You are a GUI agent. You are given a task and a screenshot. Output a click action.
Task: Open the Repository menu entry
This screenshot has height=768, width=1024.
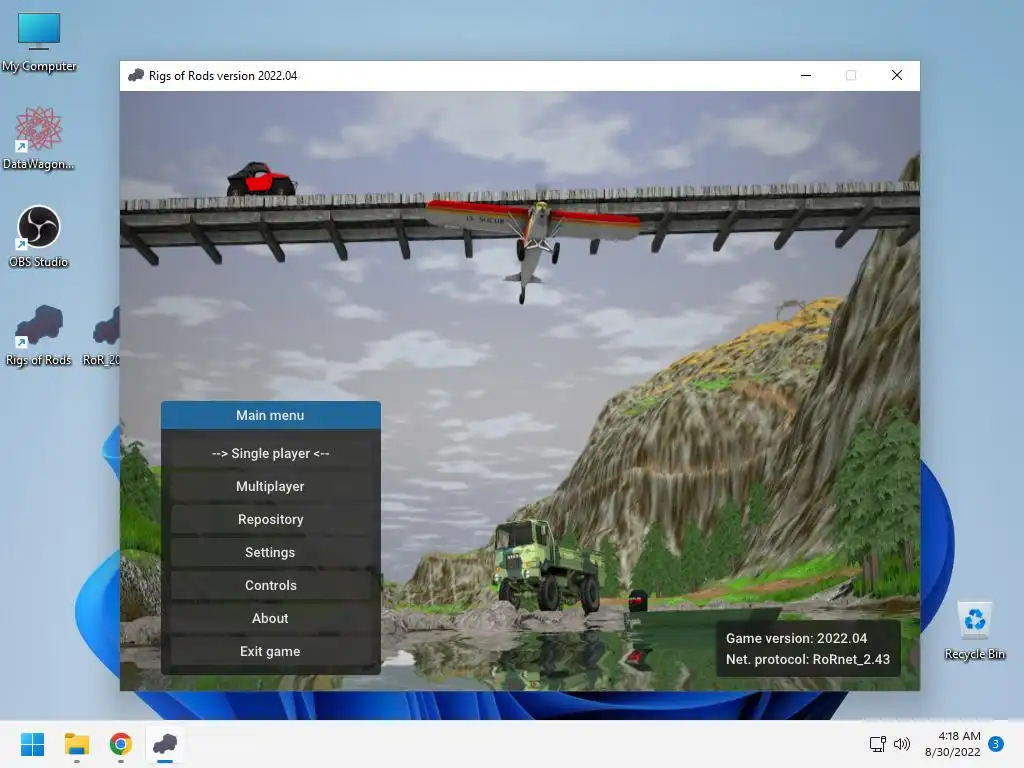[x=270, y=519]
